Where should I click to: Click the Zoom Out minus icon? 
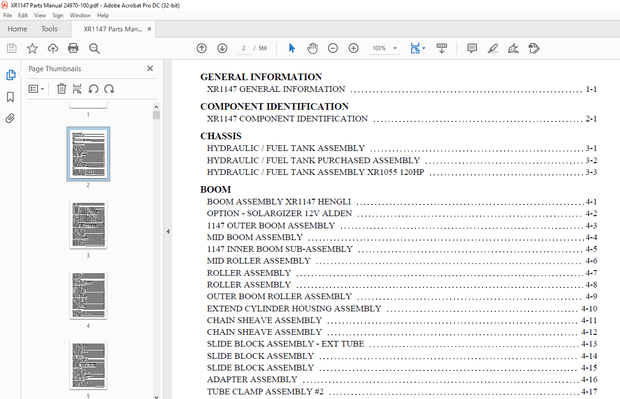coord(333,48)
